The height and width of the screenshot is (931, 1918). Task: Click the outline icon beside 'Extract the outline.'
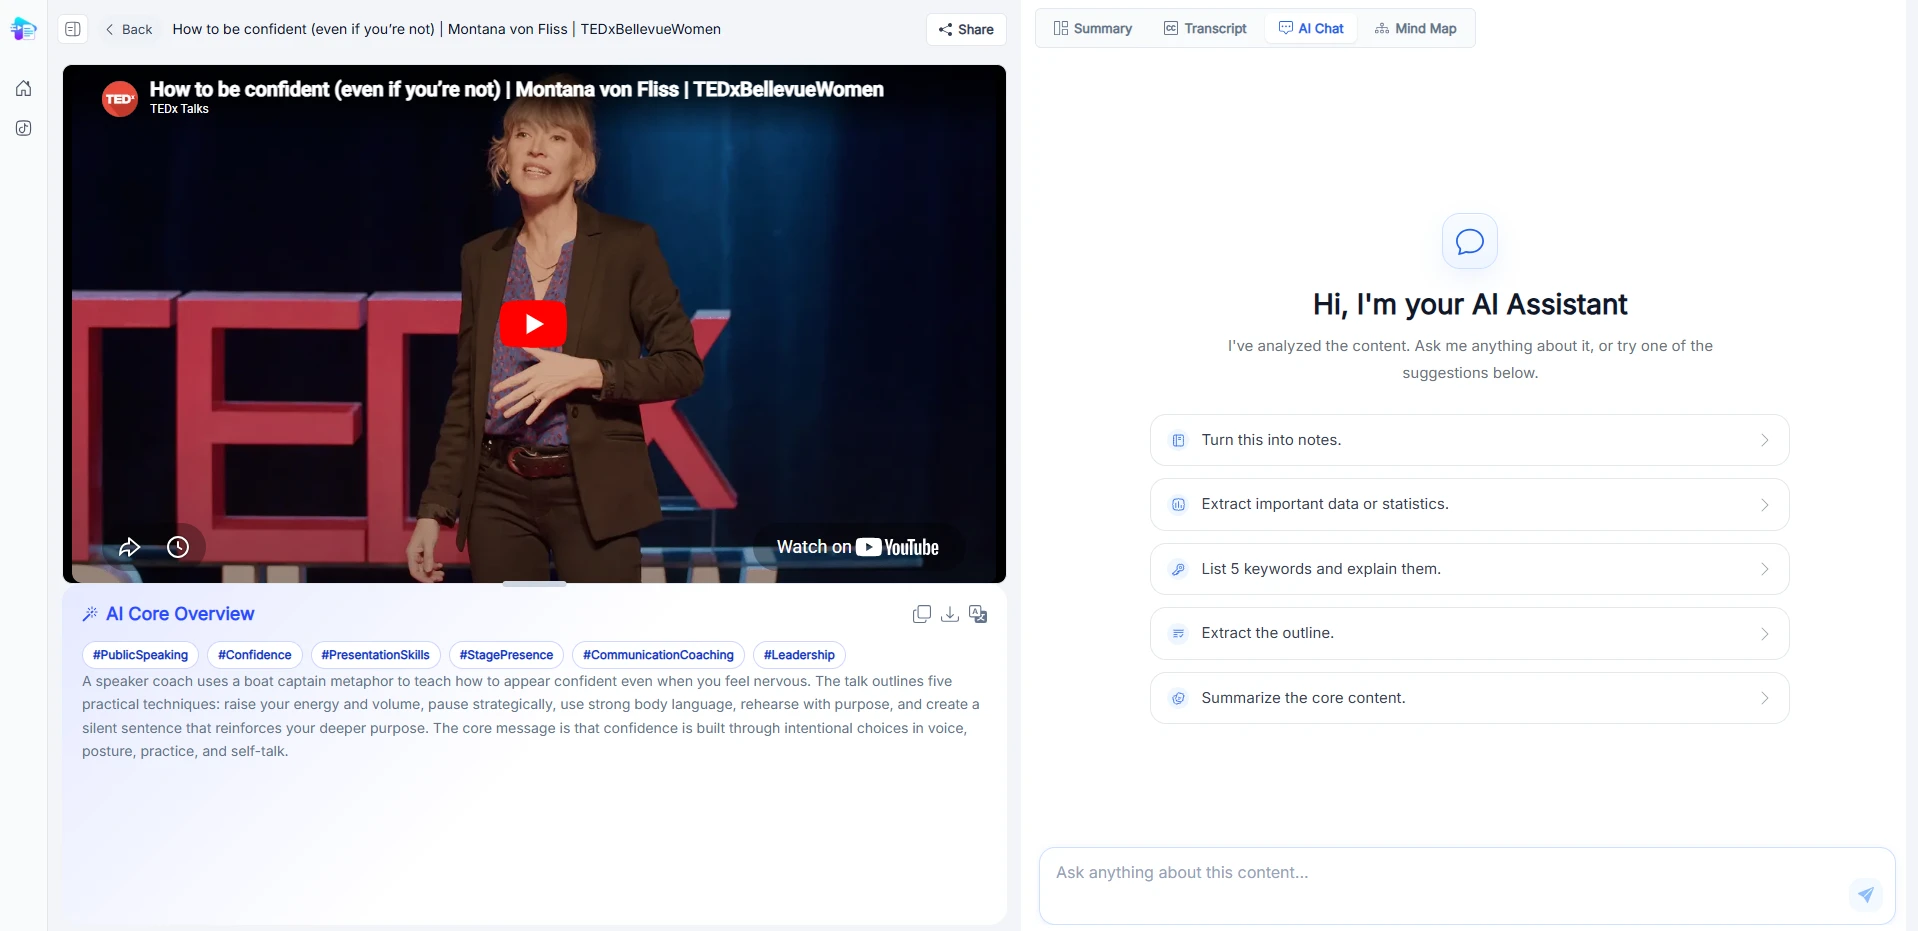click(x=1178, y=634)
